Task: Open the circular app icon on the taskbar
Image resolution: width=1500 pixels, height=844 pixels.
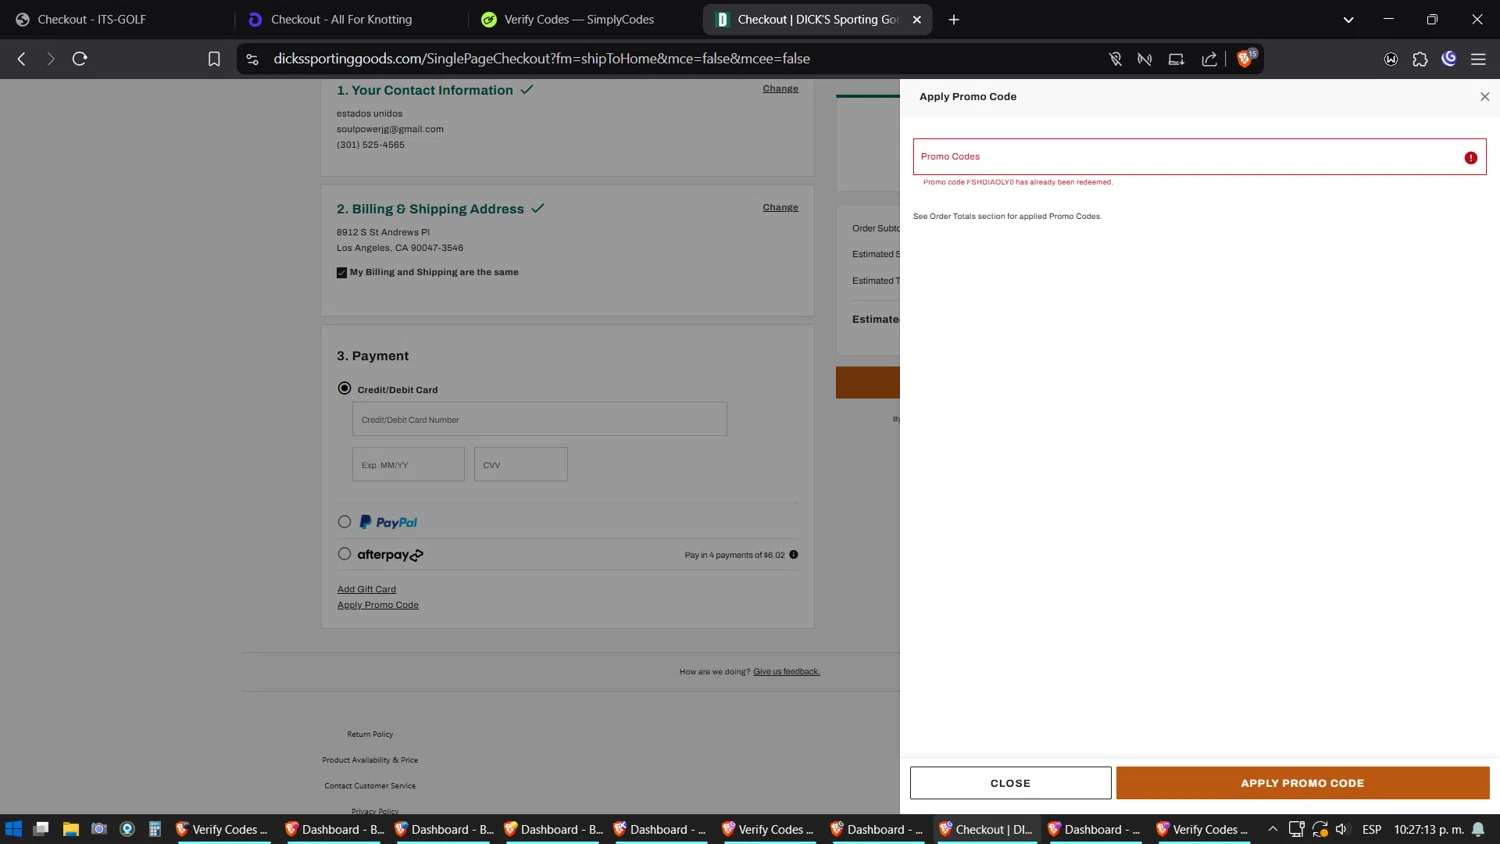Action: click(x=127, y=829)
